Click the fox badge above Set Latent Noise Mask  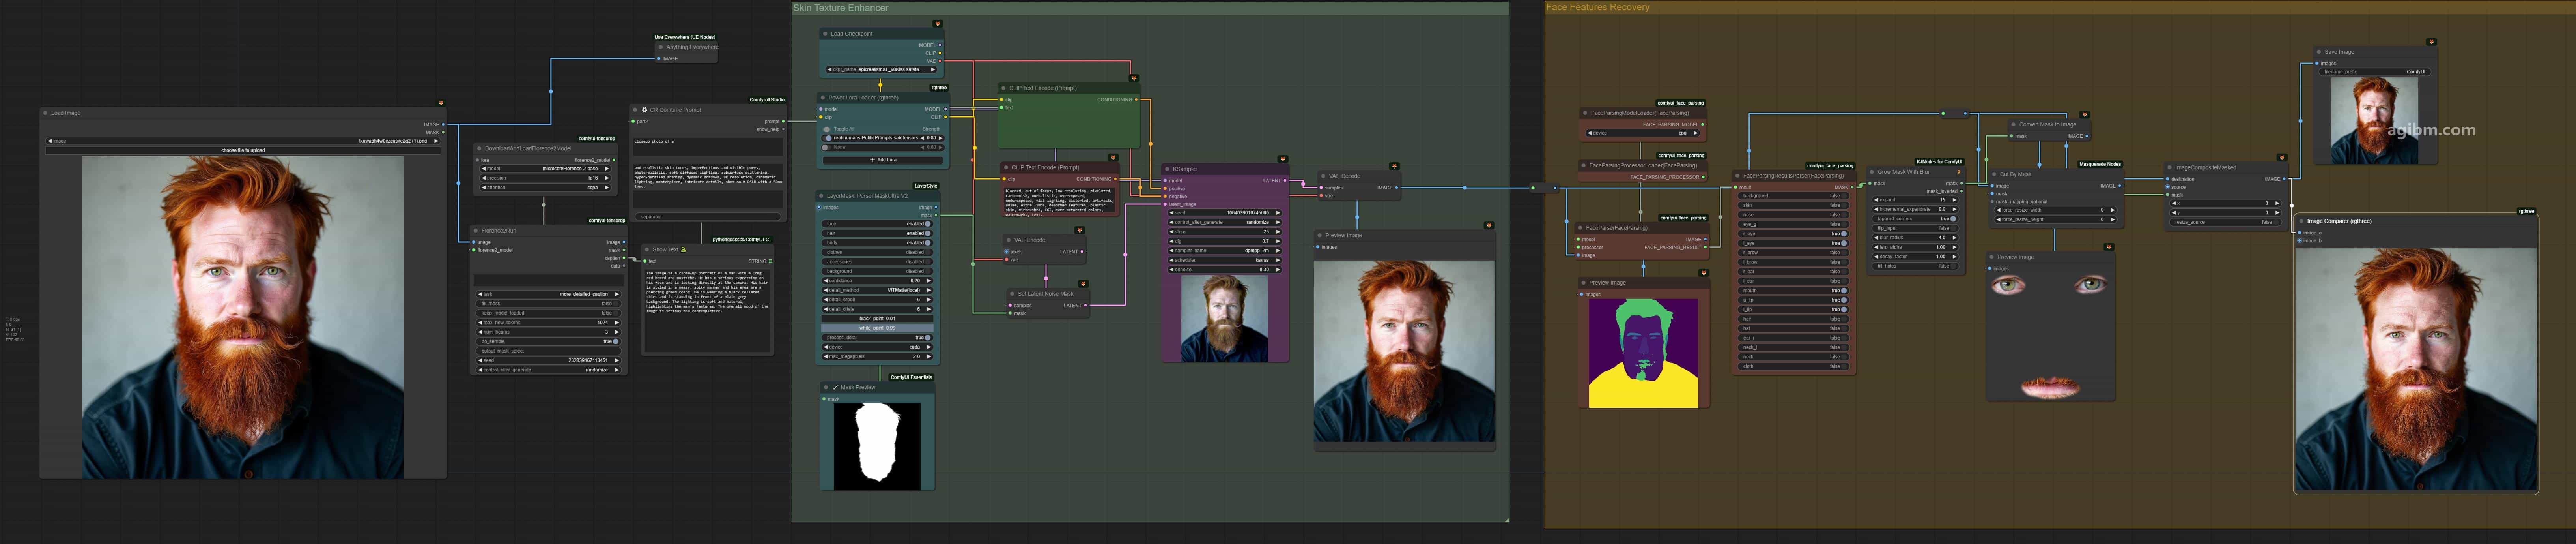pos(1083,284)
